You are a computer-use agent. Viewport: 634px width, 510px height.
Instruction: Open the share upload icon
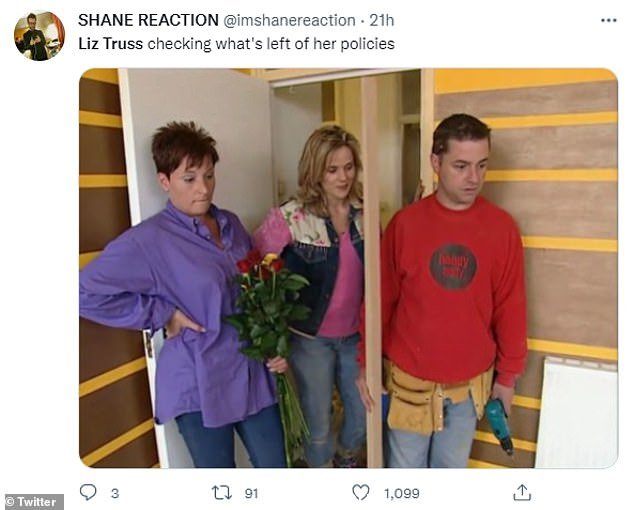522,492
